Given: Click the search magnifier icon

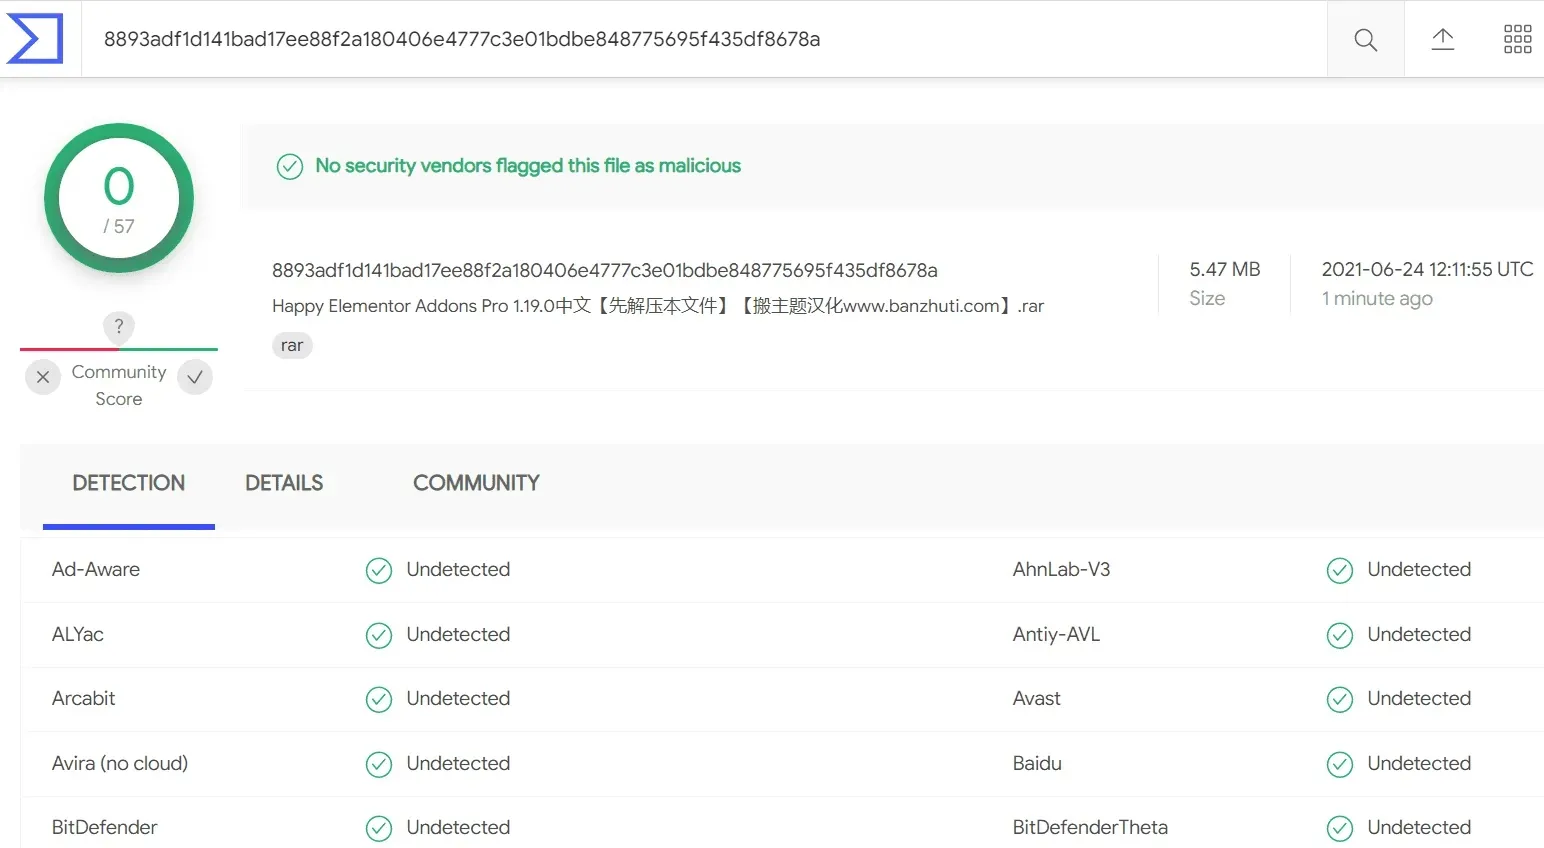Looking at the screenshot, I should (1365, 40).
